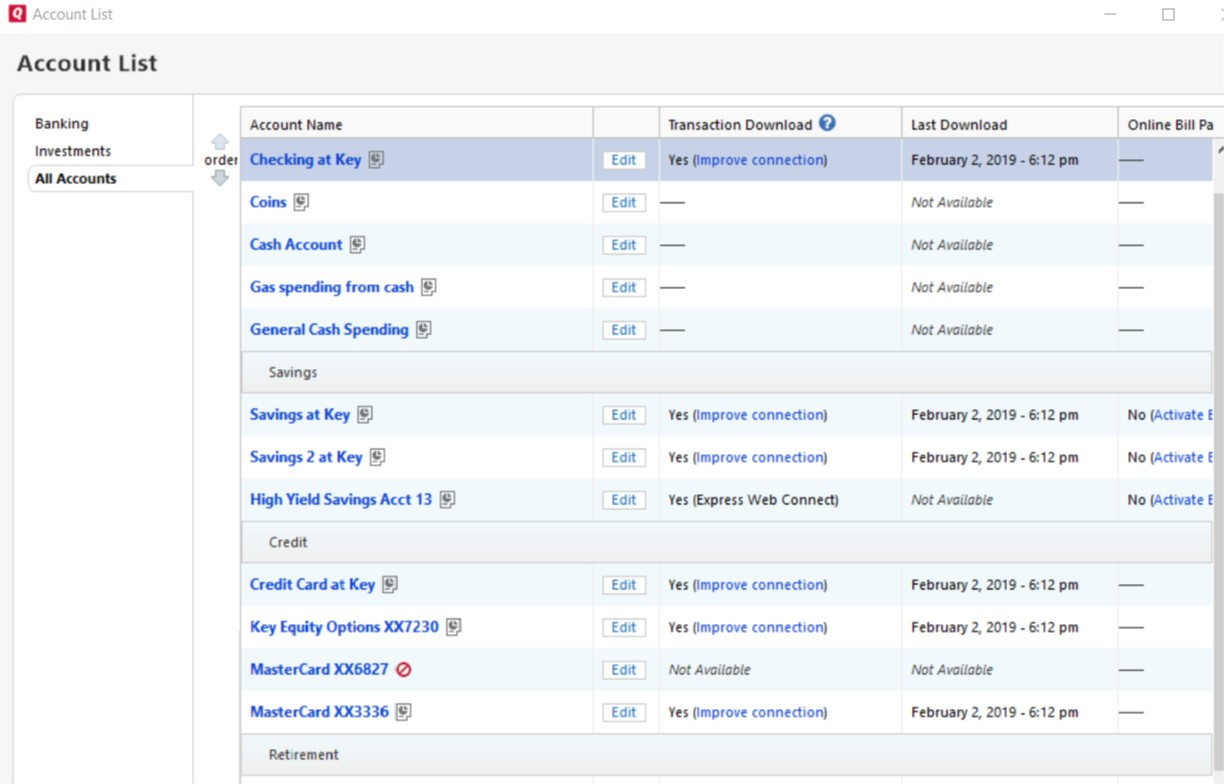Viewport: 1224px width, 784px height.
Task: Maximize the Account List window
Action: 1168,14
